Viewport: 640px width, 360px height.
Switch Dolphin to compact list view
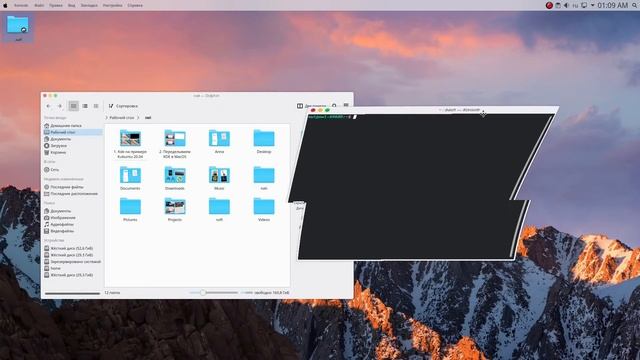85,106
